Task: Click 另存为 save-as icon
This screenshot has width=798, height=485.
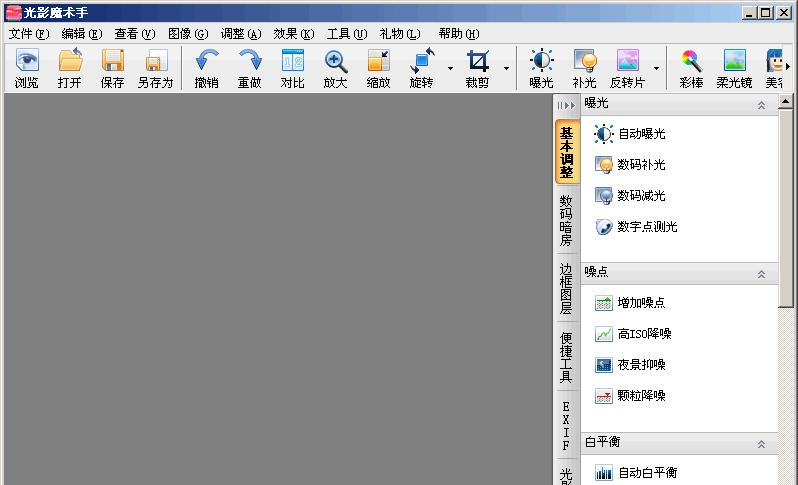Action: coord(156,60)
